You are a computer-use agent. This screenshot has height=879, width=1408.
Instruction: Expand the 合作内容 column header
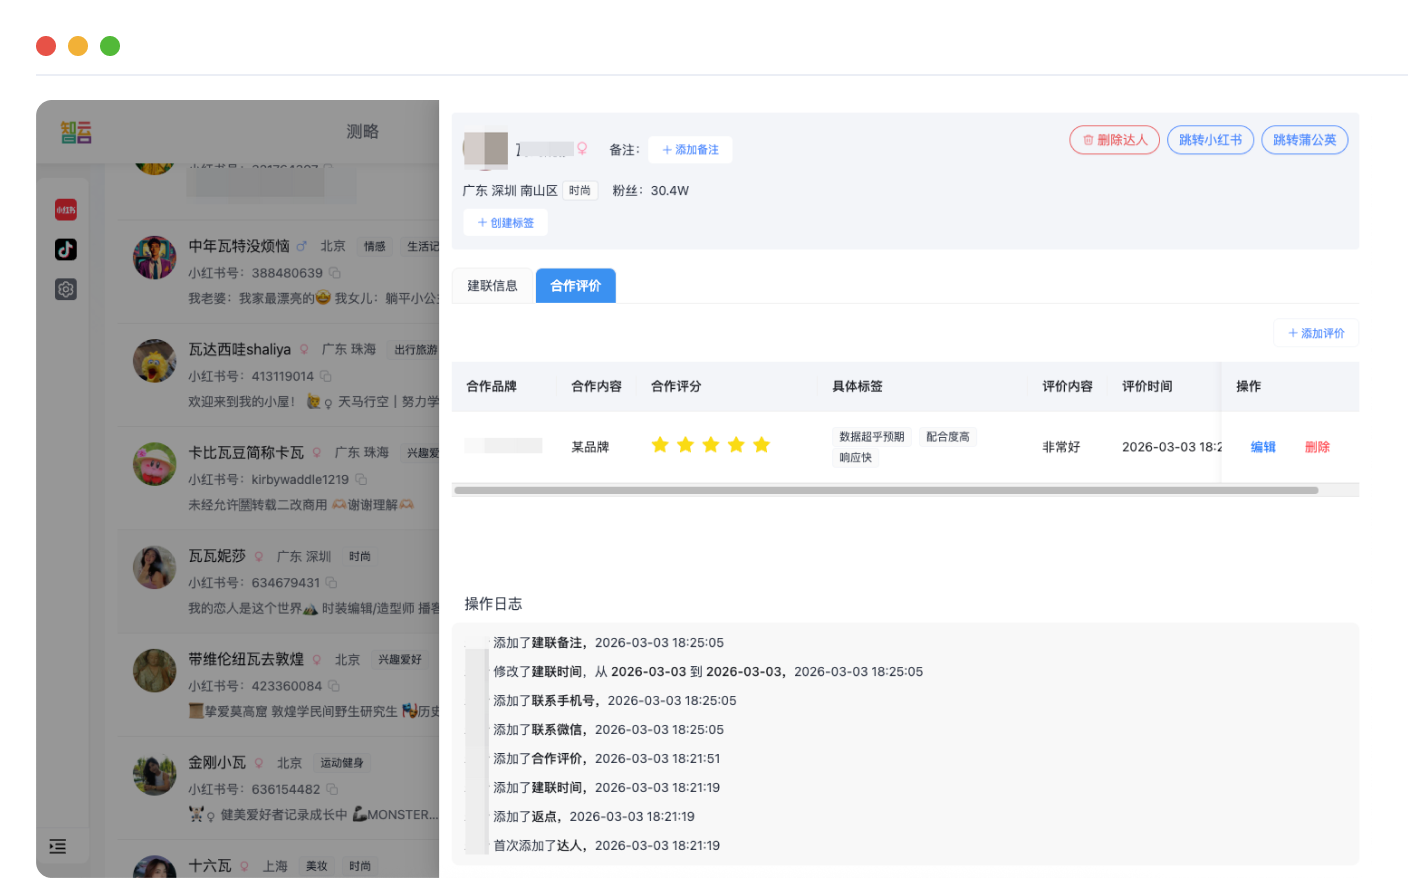tap(596, 386)
